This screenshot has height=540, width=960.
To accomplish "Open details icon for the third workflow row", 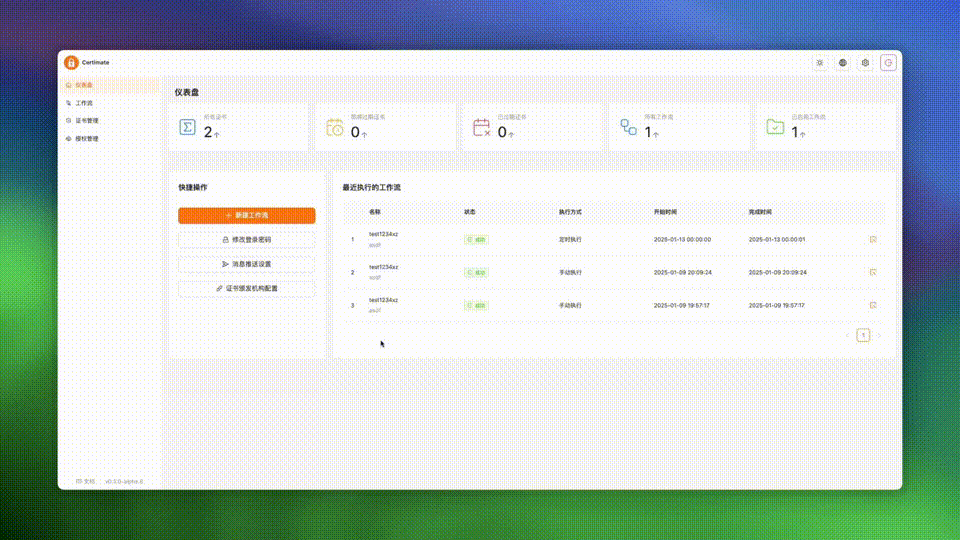I will point(873,305).
